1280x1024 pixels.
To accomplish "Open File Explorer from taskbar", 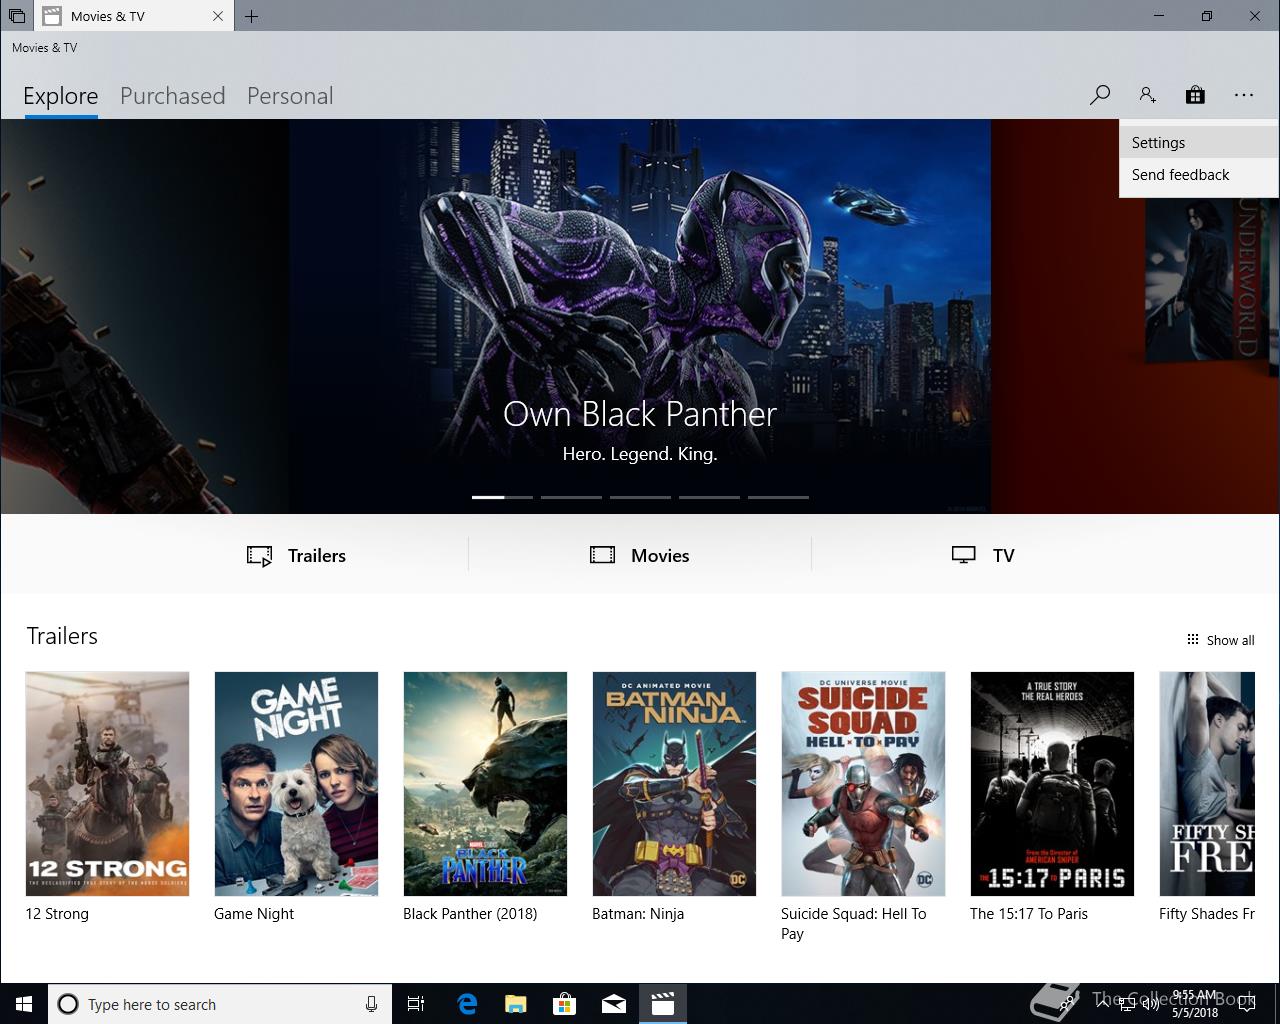I will pyautogui.click(x=516, y=1004).
